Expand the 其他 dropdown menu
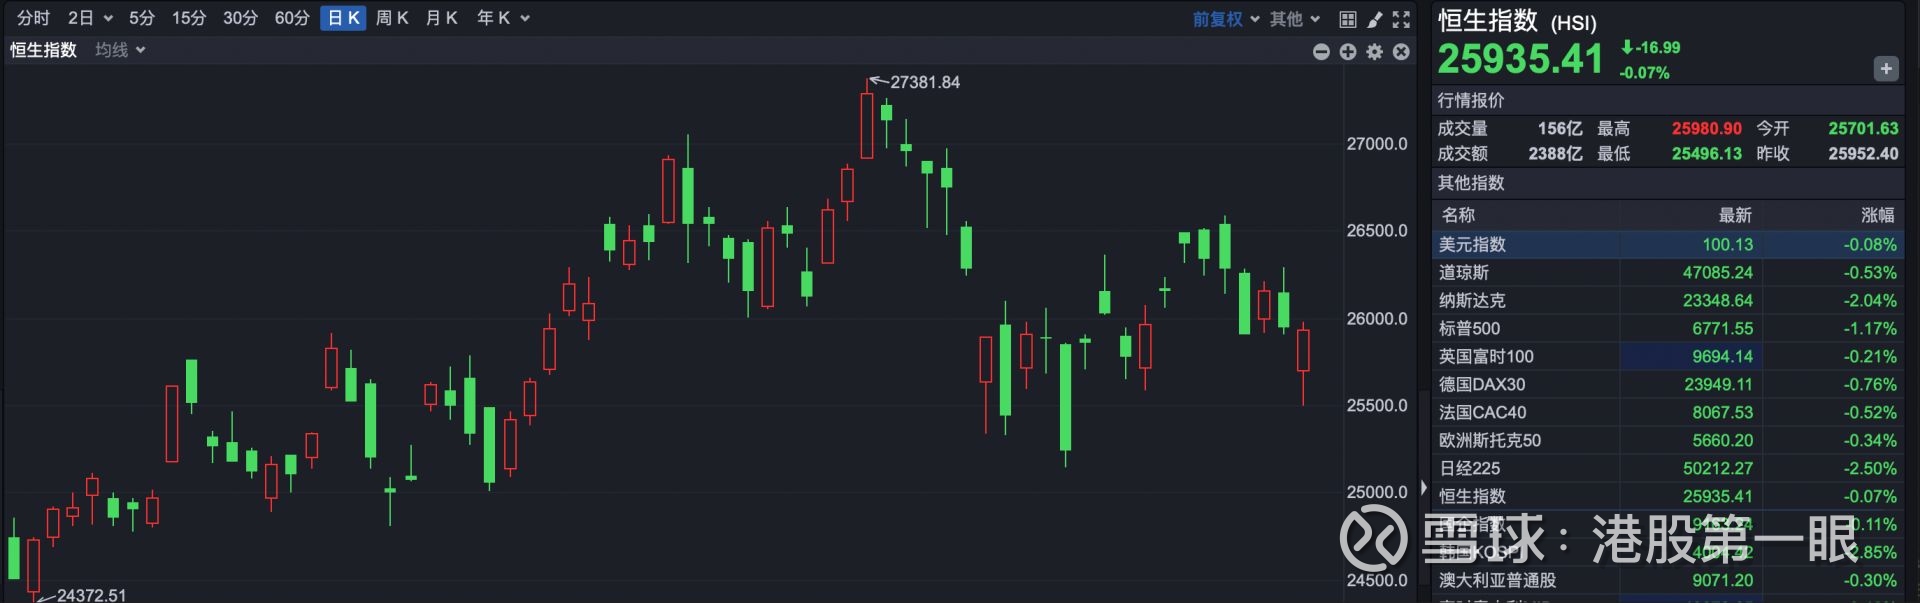 (1294, 19)
